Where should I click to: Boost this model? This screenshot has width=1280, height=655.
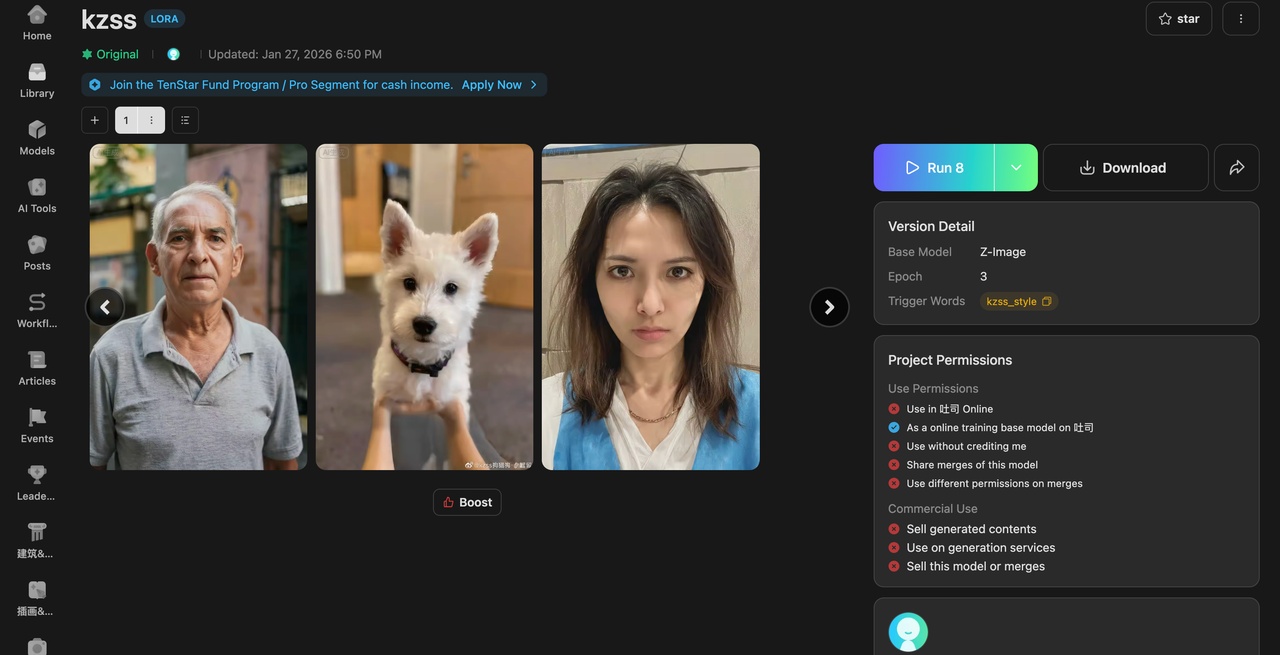click(467, 502)
